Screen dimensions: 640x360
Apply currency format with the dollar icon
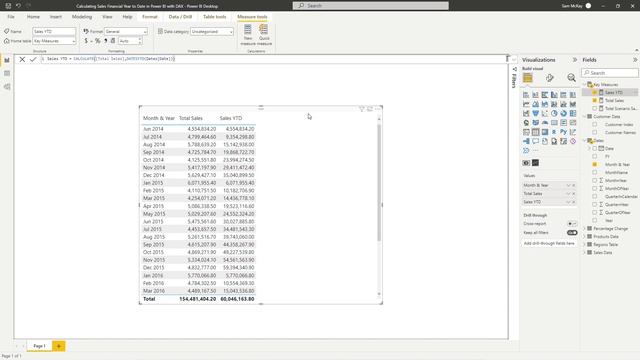point(86,41)
